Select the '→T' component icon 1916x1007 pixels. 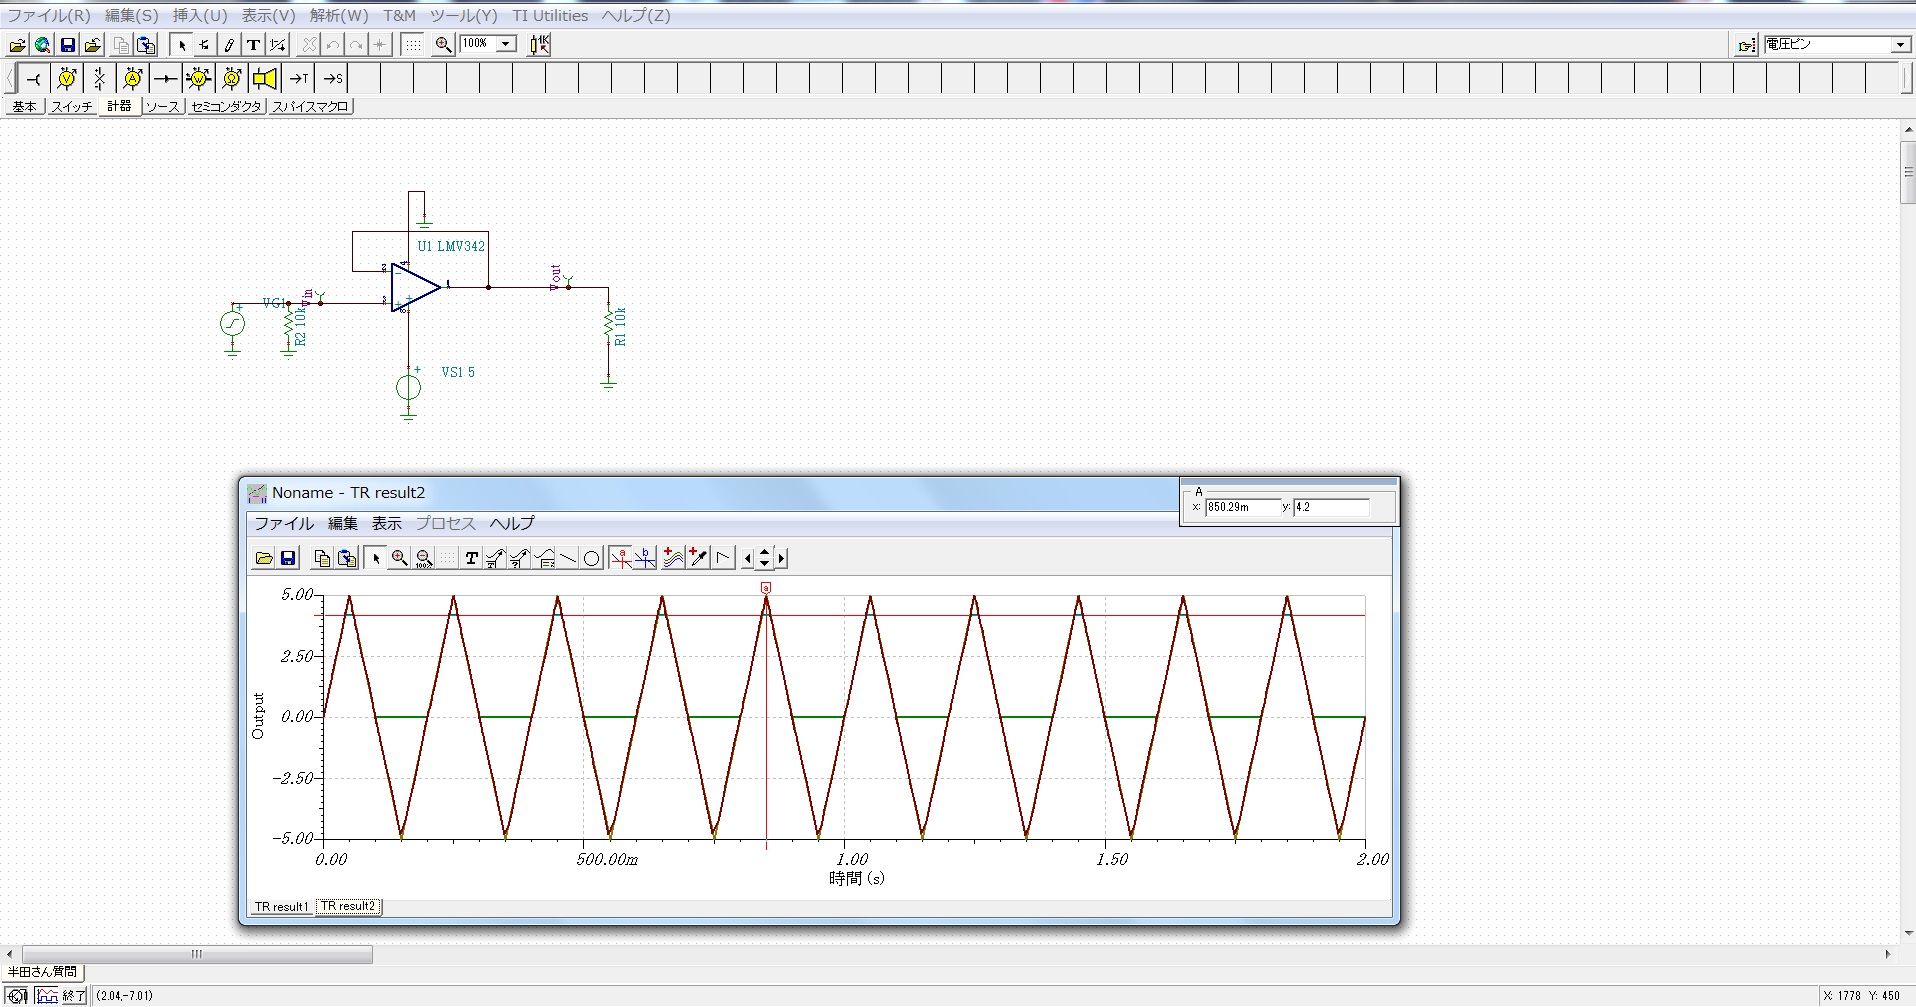pyautogui.click(x=298, y=78)
